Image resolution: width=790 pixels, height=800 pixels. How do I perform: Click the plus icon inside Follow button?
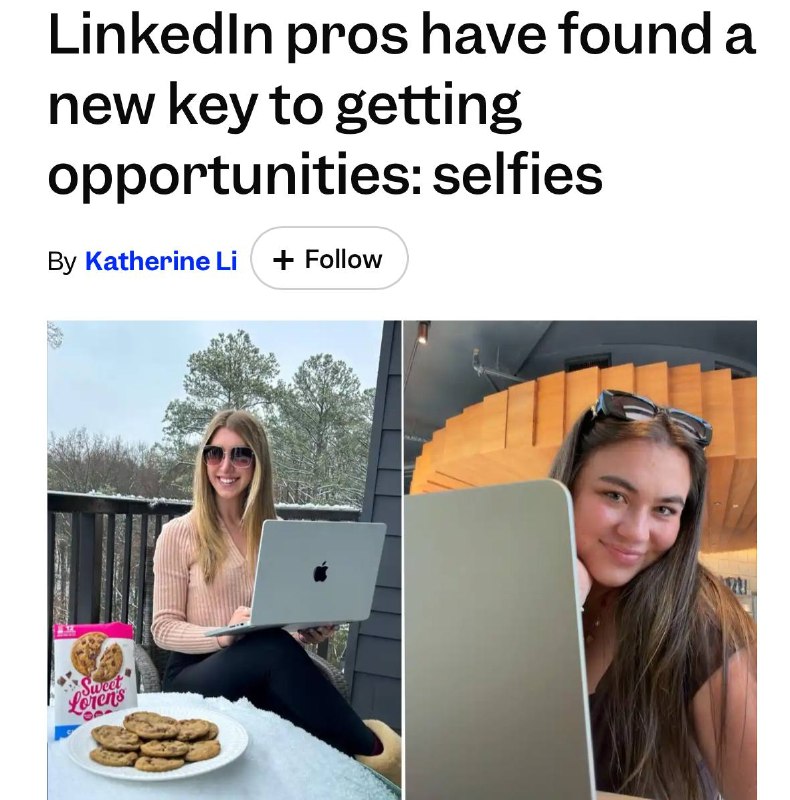[x=283, y=260]
